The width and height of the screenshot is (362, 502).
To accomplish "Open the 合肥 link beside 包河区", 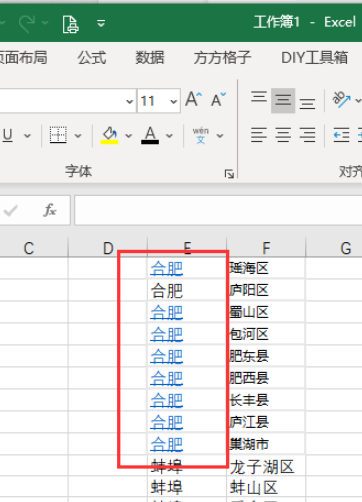I will click(167, 334).
